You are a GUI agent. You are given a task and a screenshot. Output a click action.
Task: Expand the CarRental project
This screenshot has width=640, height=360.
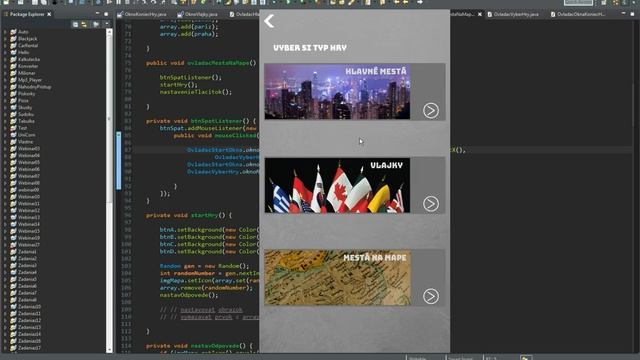point(5,45)
